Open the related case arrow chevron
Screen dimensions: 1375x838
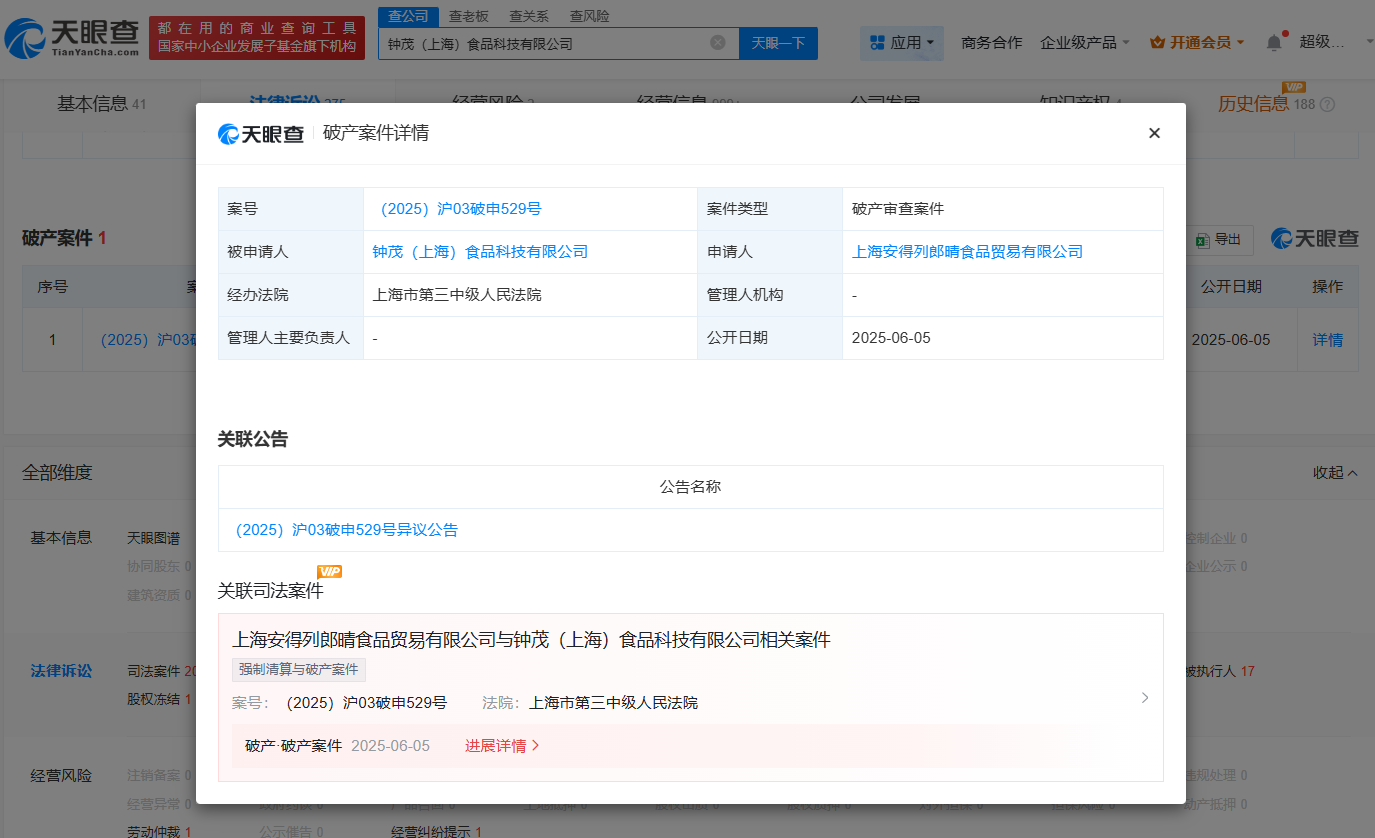[x=1145, y=697]
